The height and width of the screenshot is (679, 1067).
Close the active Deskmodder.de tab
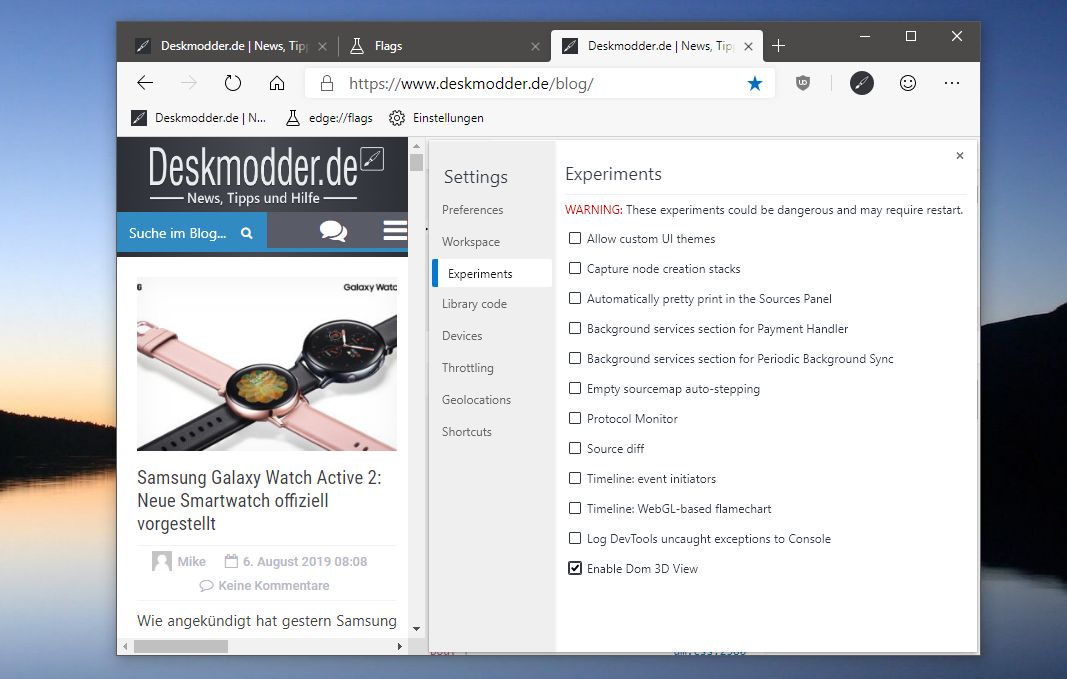pyautogui.click(x=749, y=46)
